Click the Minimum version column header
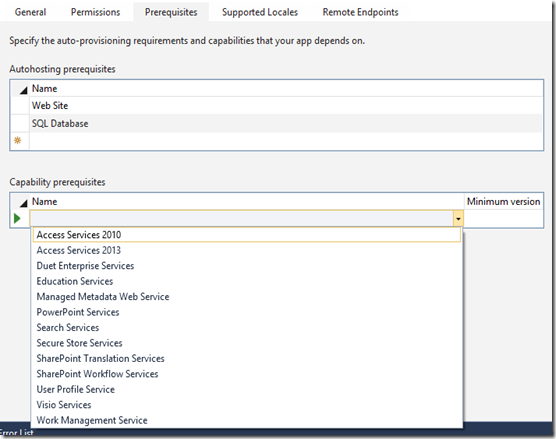Image resolution: width=556 pixels, height=439 pixels. pyautogui.click(x=504, y=201)
